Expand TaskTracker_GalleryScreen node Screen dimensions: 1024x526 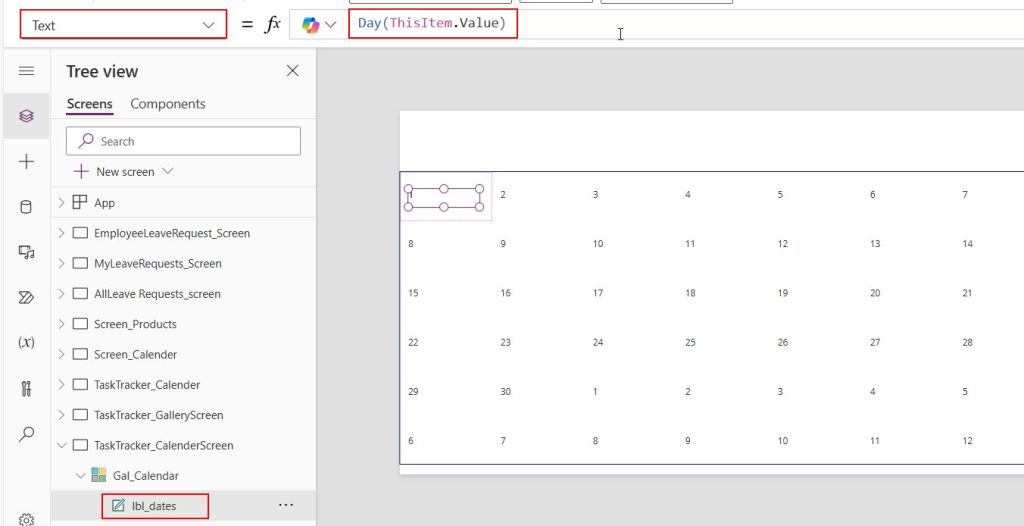[61, 415]
